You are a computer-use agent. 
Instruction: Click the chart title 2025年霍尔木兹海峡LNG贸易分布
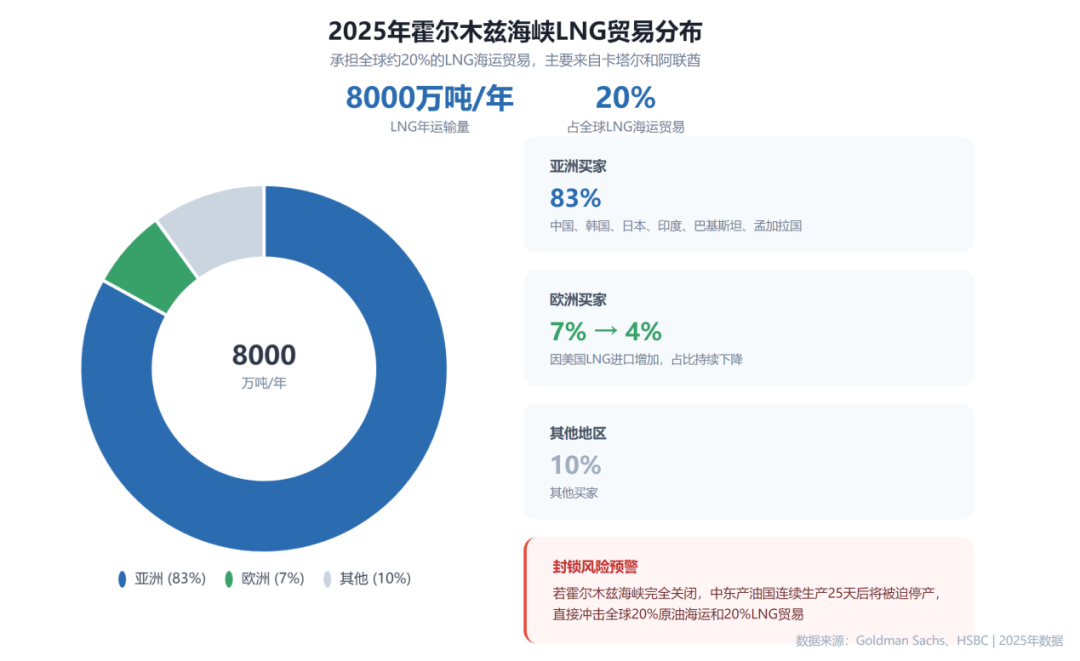coord(515,31)
